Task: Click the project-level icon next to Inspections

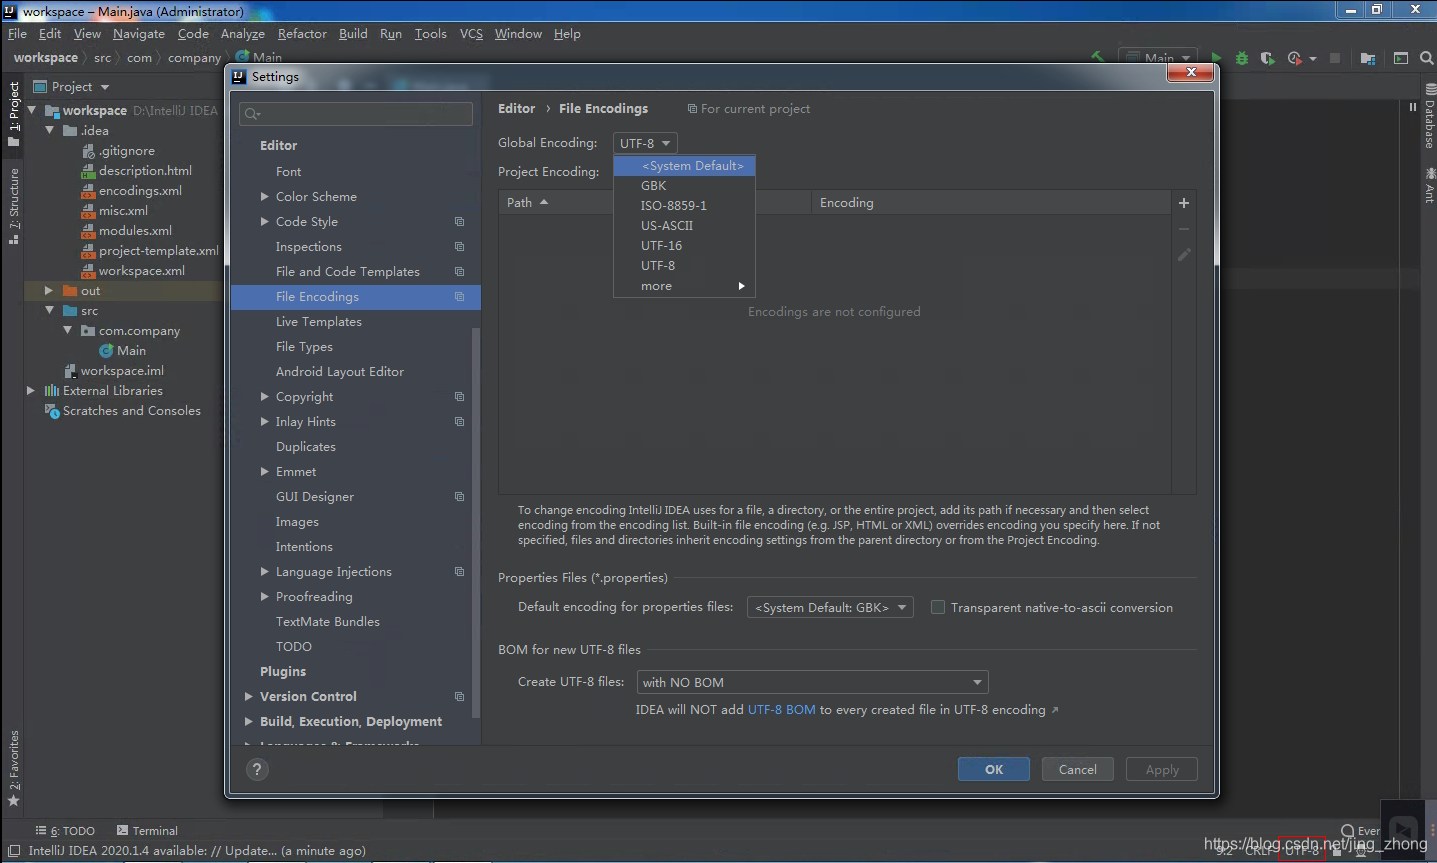Action: click(x=459, y=247)
